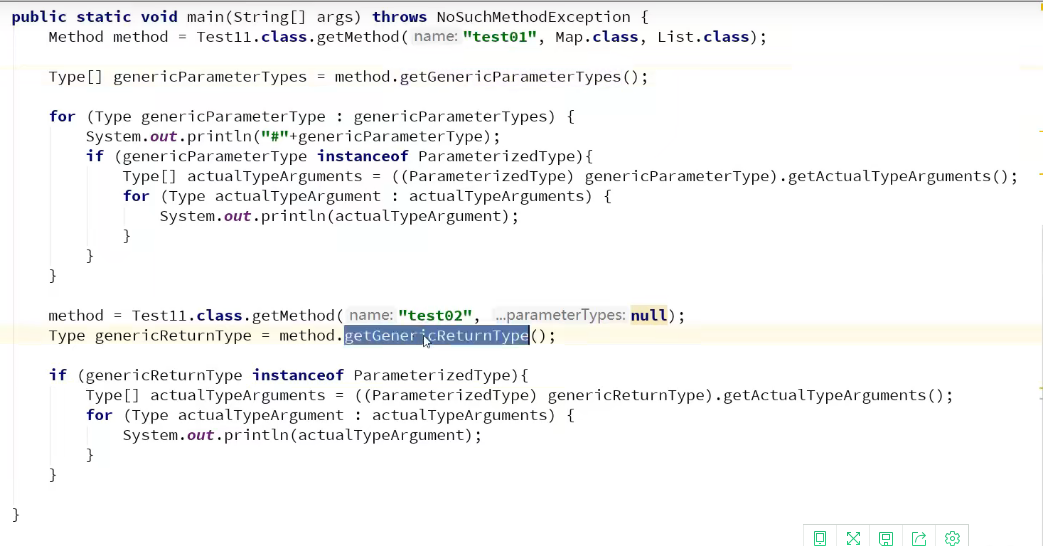This screenshot has height=546, width=1043.
Task: Click instanceof in the genericReturnType condition
Action: (x=297, y=375)
